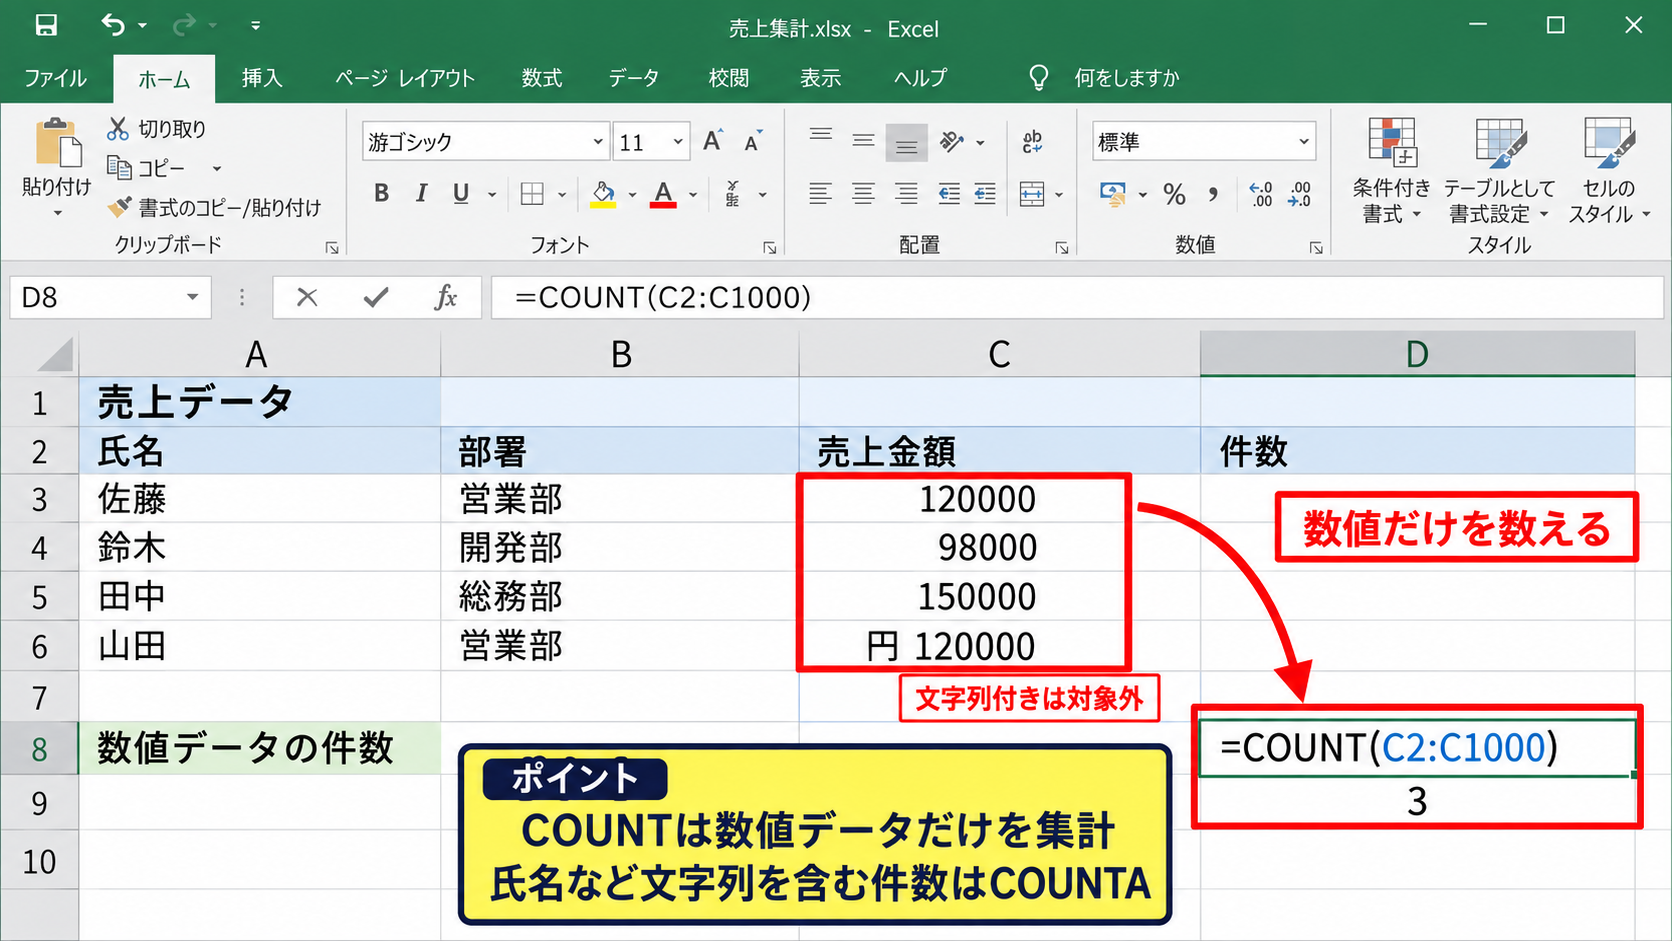Apply percent style
Image resolution: width=1672 pixels, height=941 pixels.
click(1175, 194)
